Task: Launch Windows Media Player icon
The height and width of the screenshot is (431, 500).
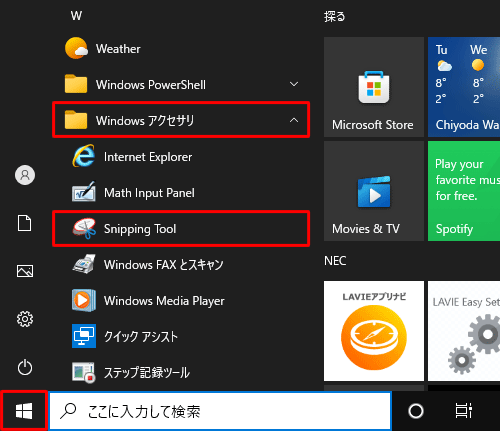Action: (x=84, y=300)
